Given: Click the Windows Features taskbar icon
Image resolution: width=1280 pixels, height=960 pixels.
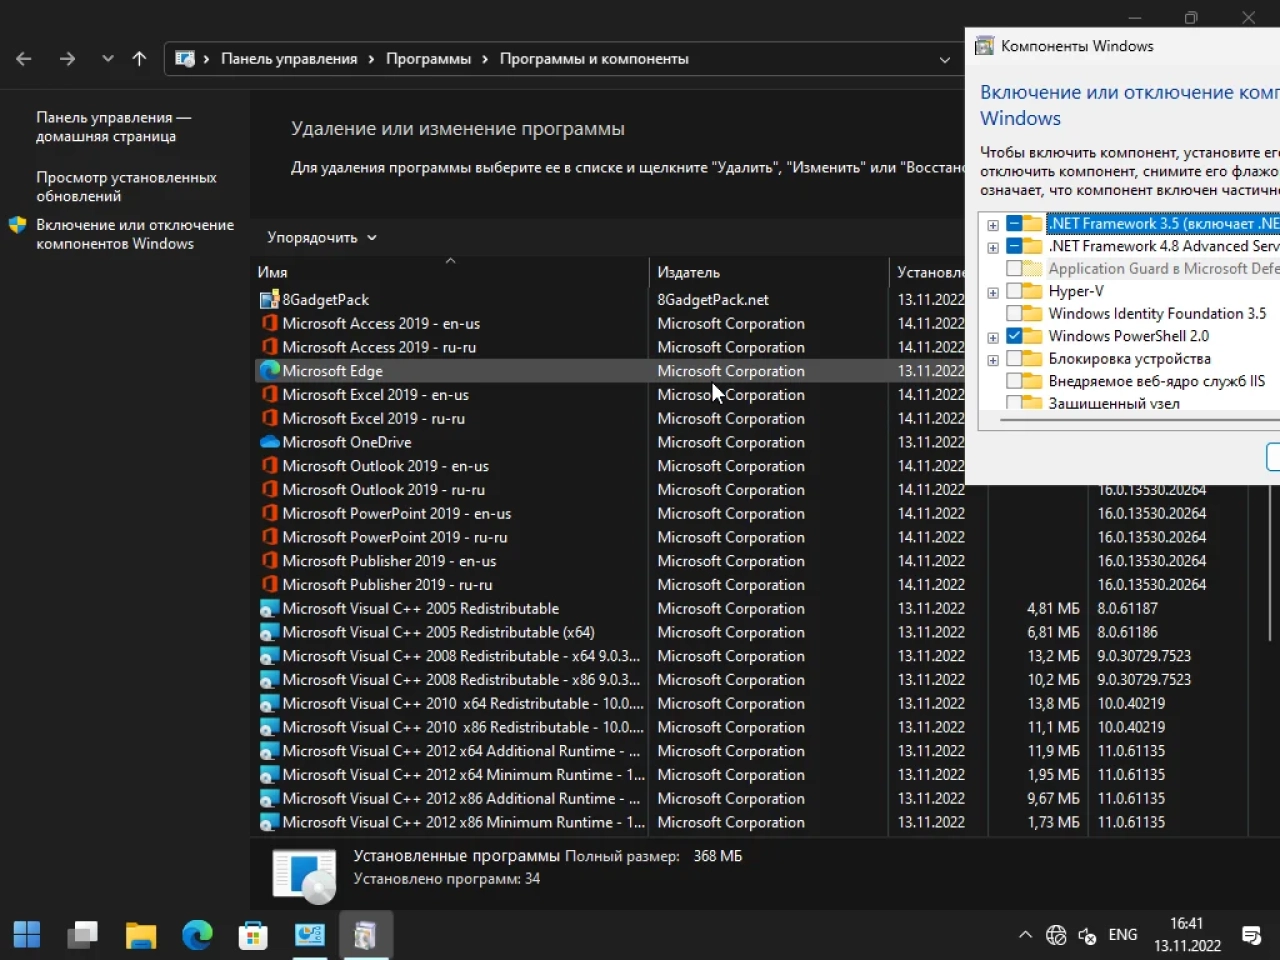Looking at the screenshot, I should [x=365, y=935].
